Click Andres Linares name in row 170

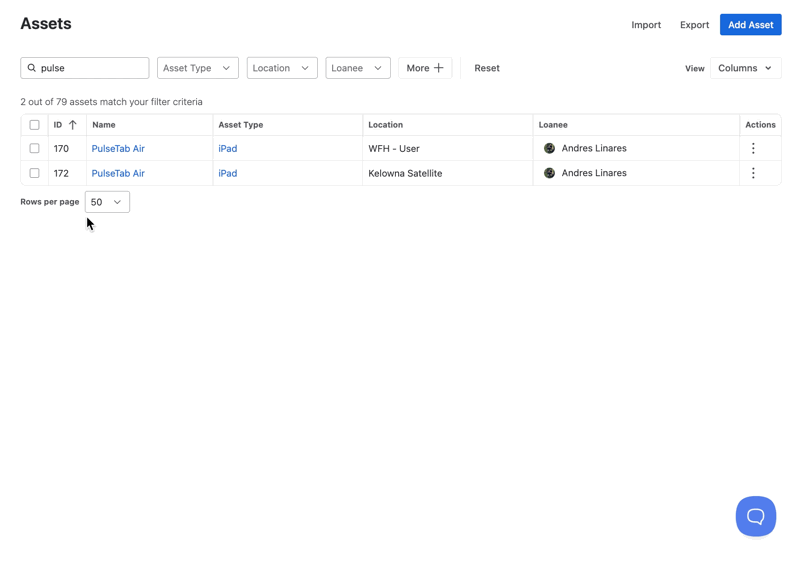point(594,148)
